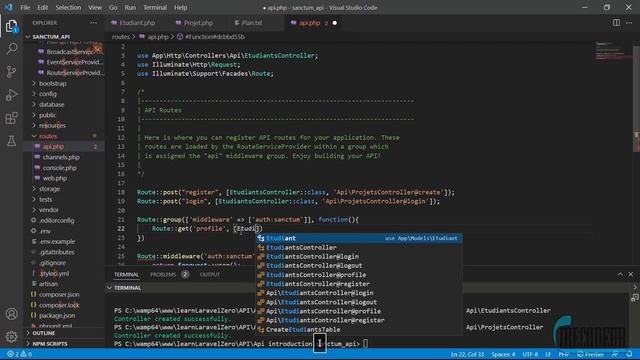Select the TERMINAL panel tab

[126, 274]
